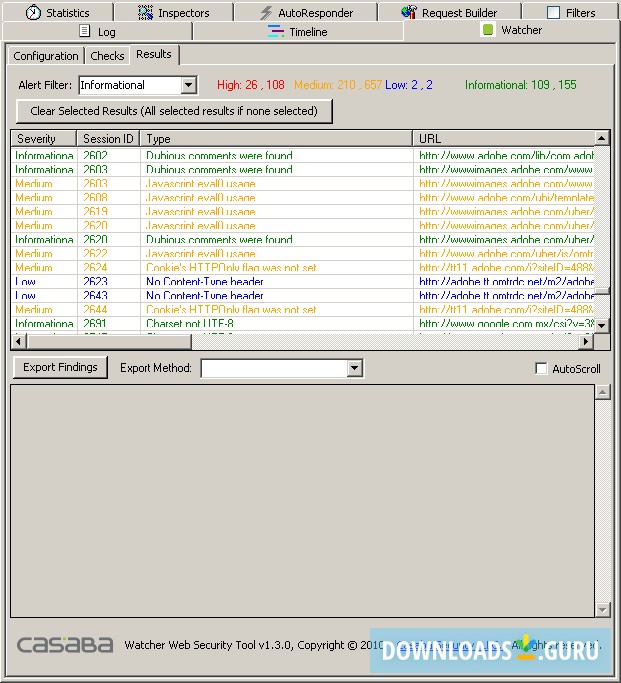Select Informational row with session 2602

point(303,156)
